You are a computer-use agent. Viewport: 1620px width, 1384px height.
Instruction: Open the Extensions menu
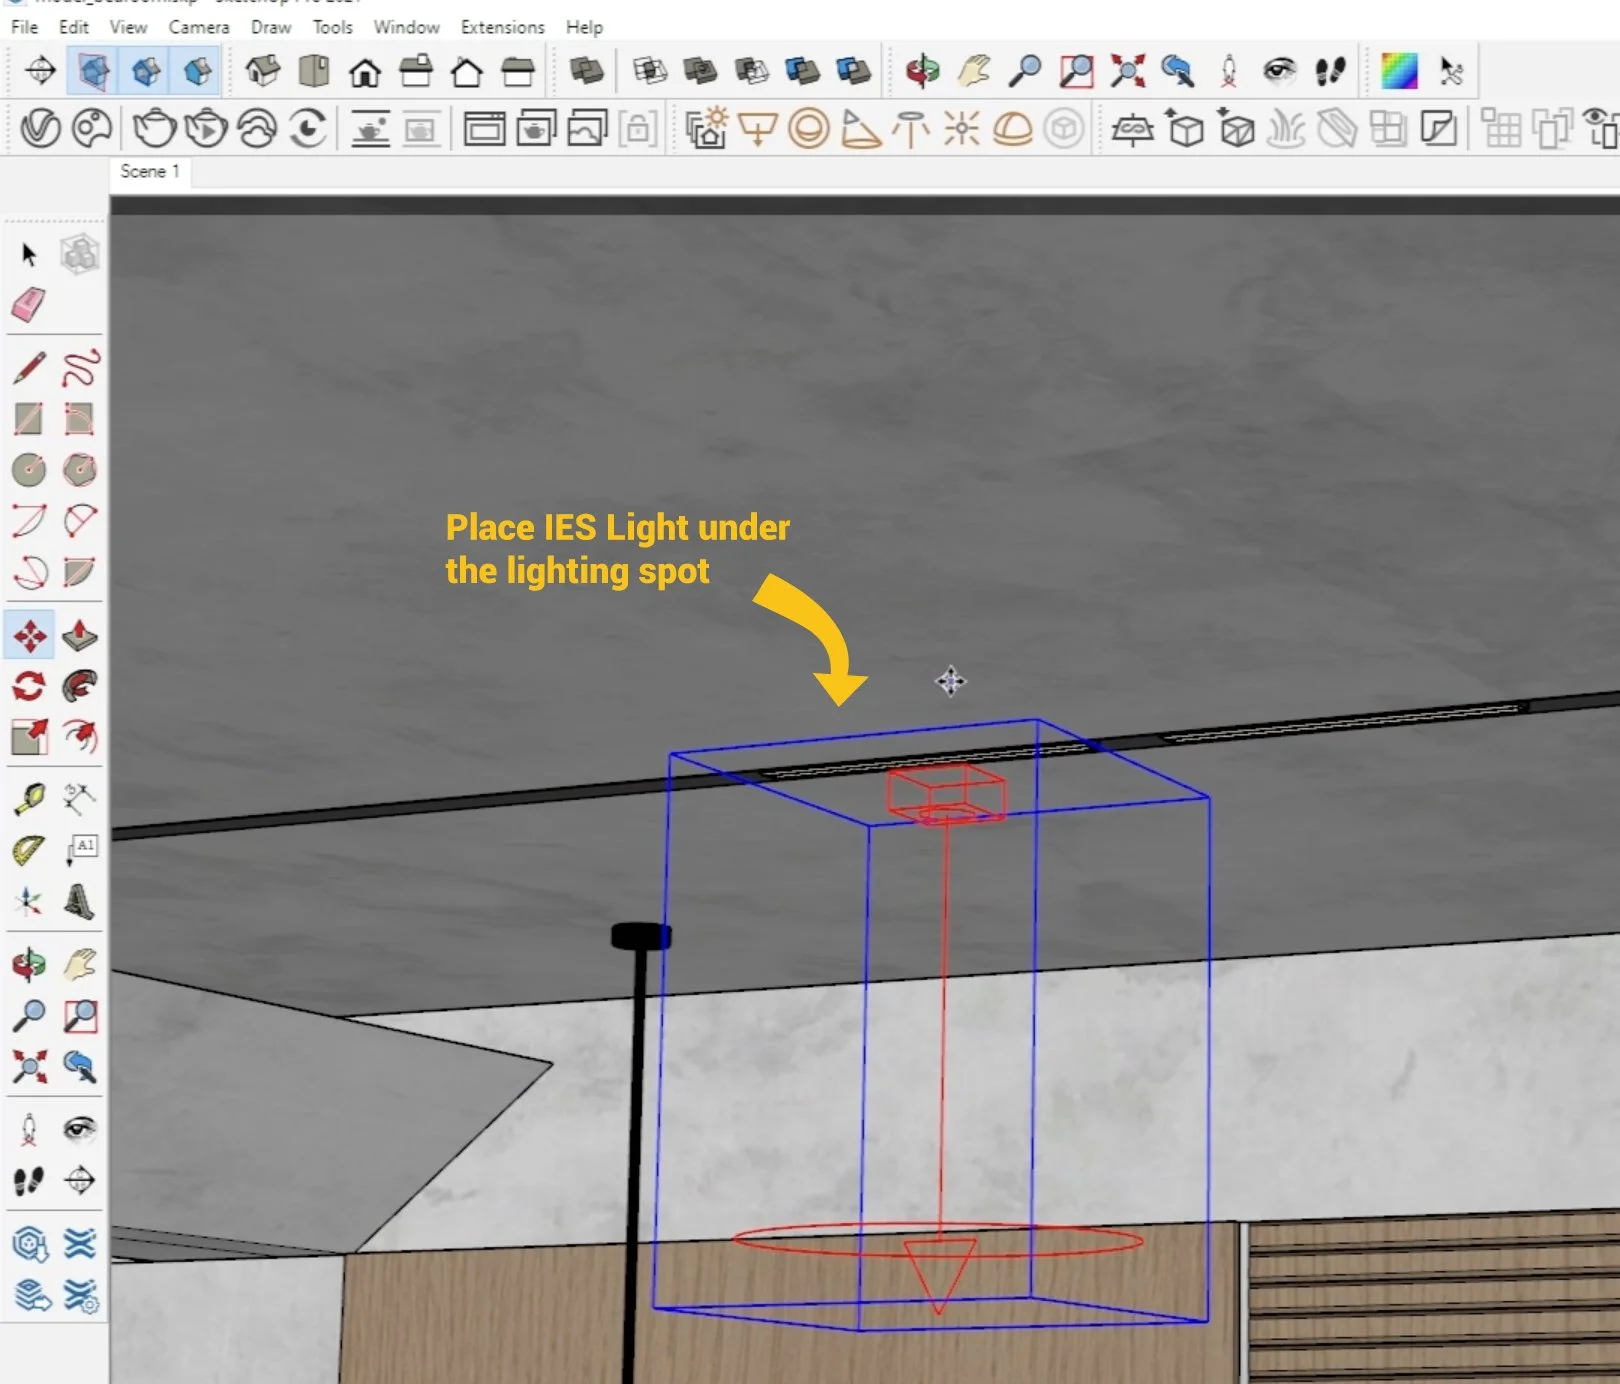[x=502, y=27]
